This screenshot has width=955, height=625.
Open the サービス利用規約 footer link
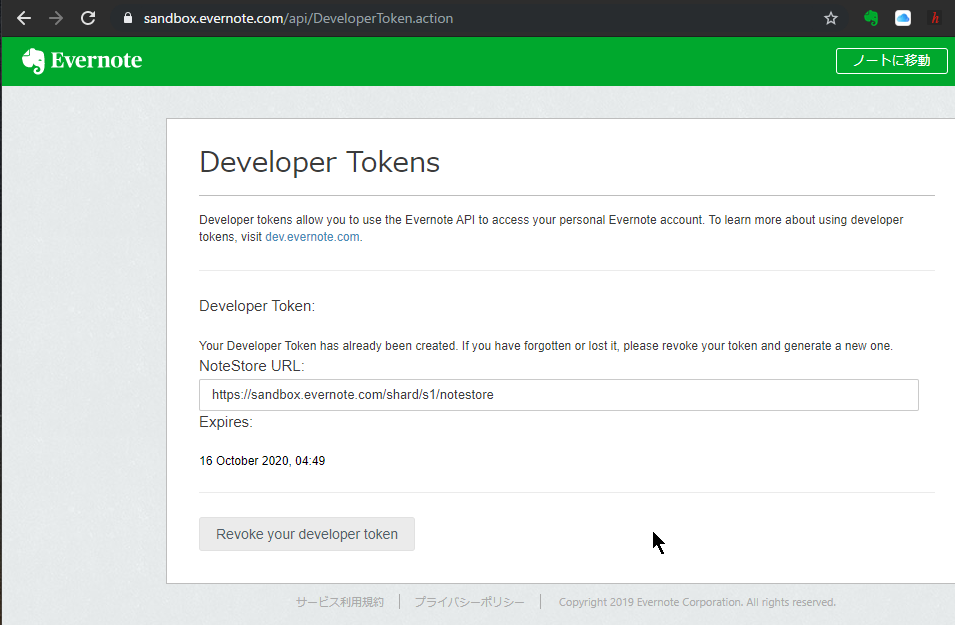click(340, 602)
